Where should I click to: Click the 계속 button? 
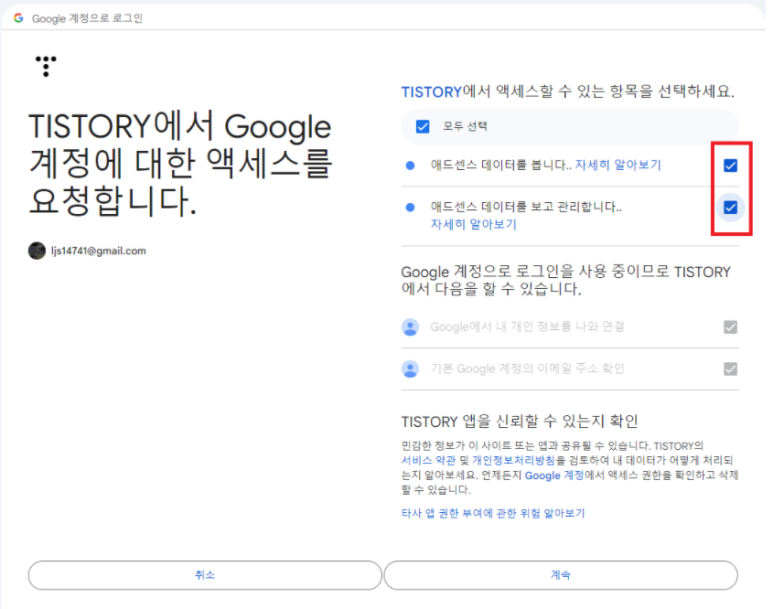pos(561,575)
